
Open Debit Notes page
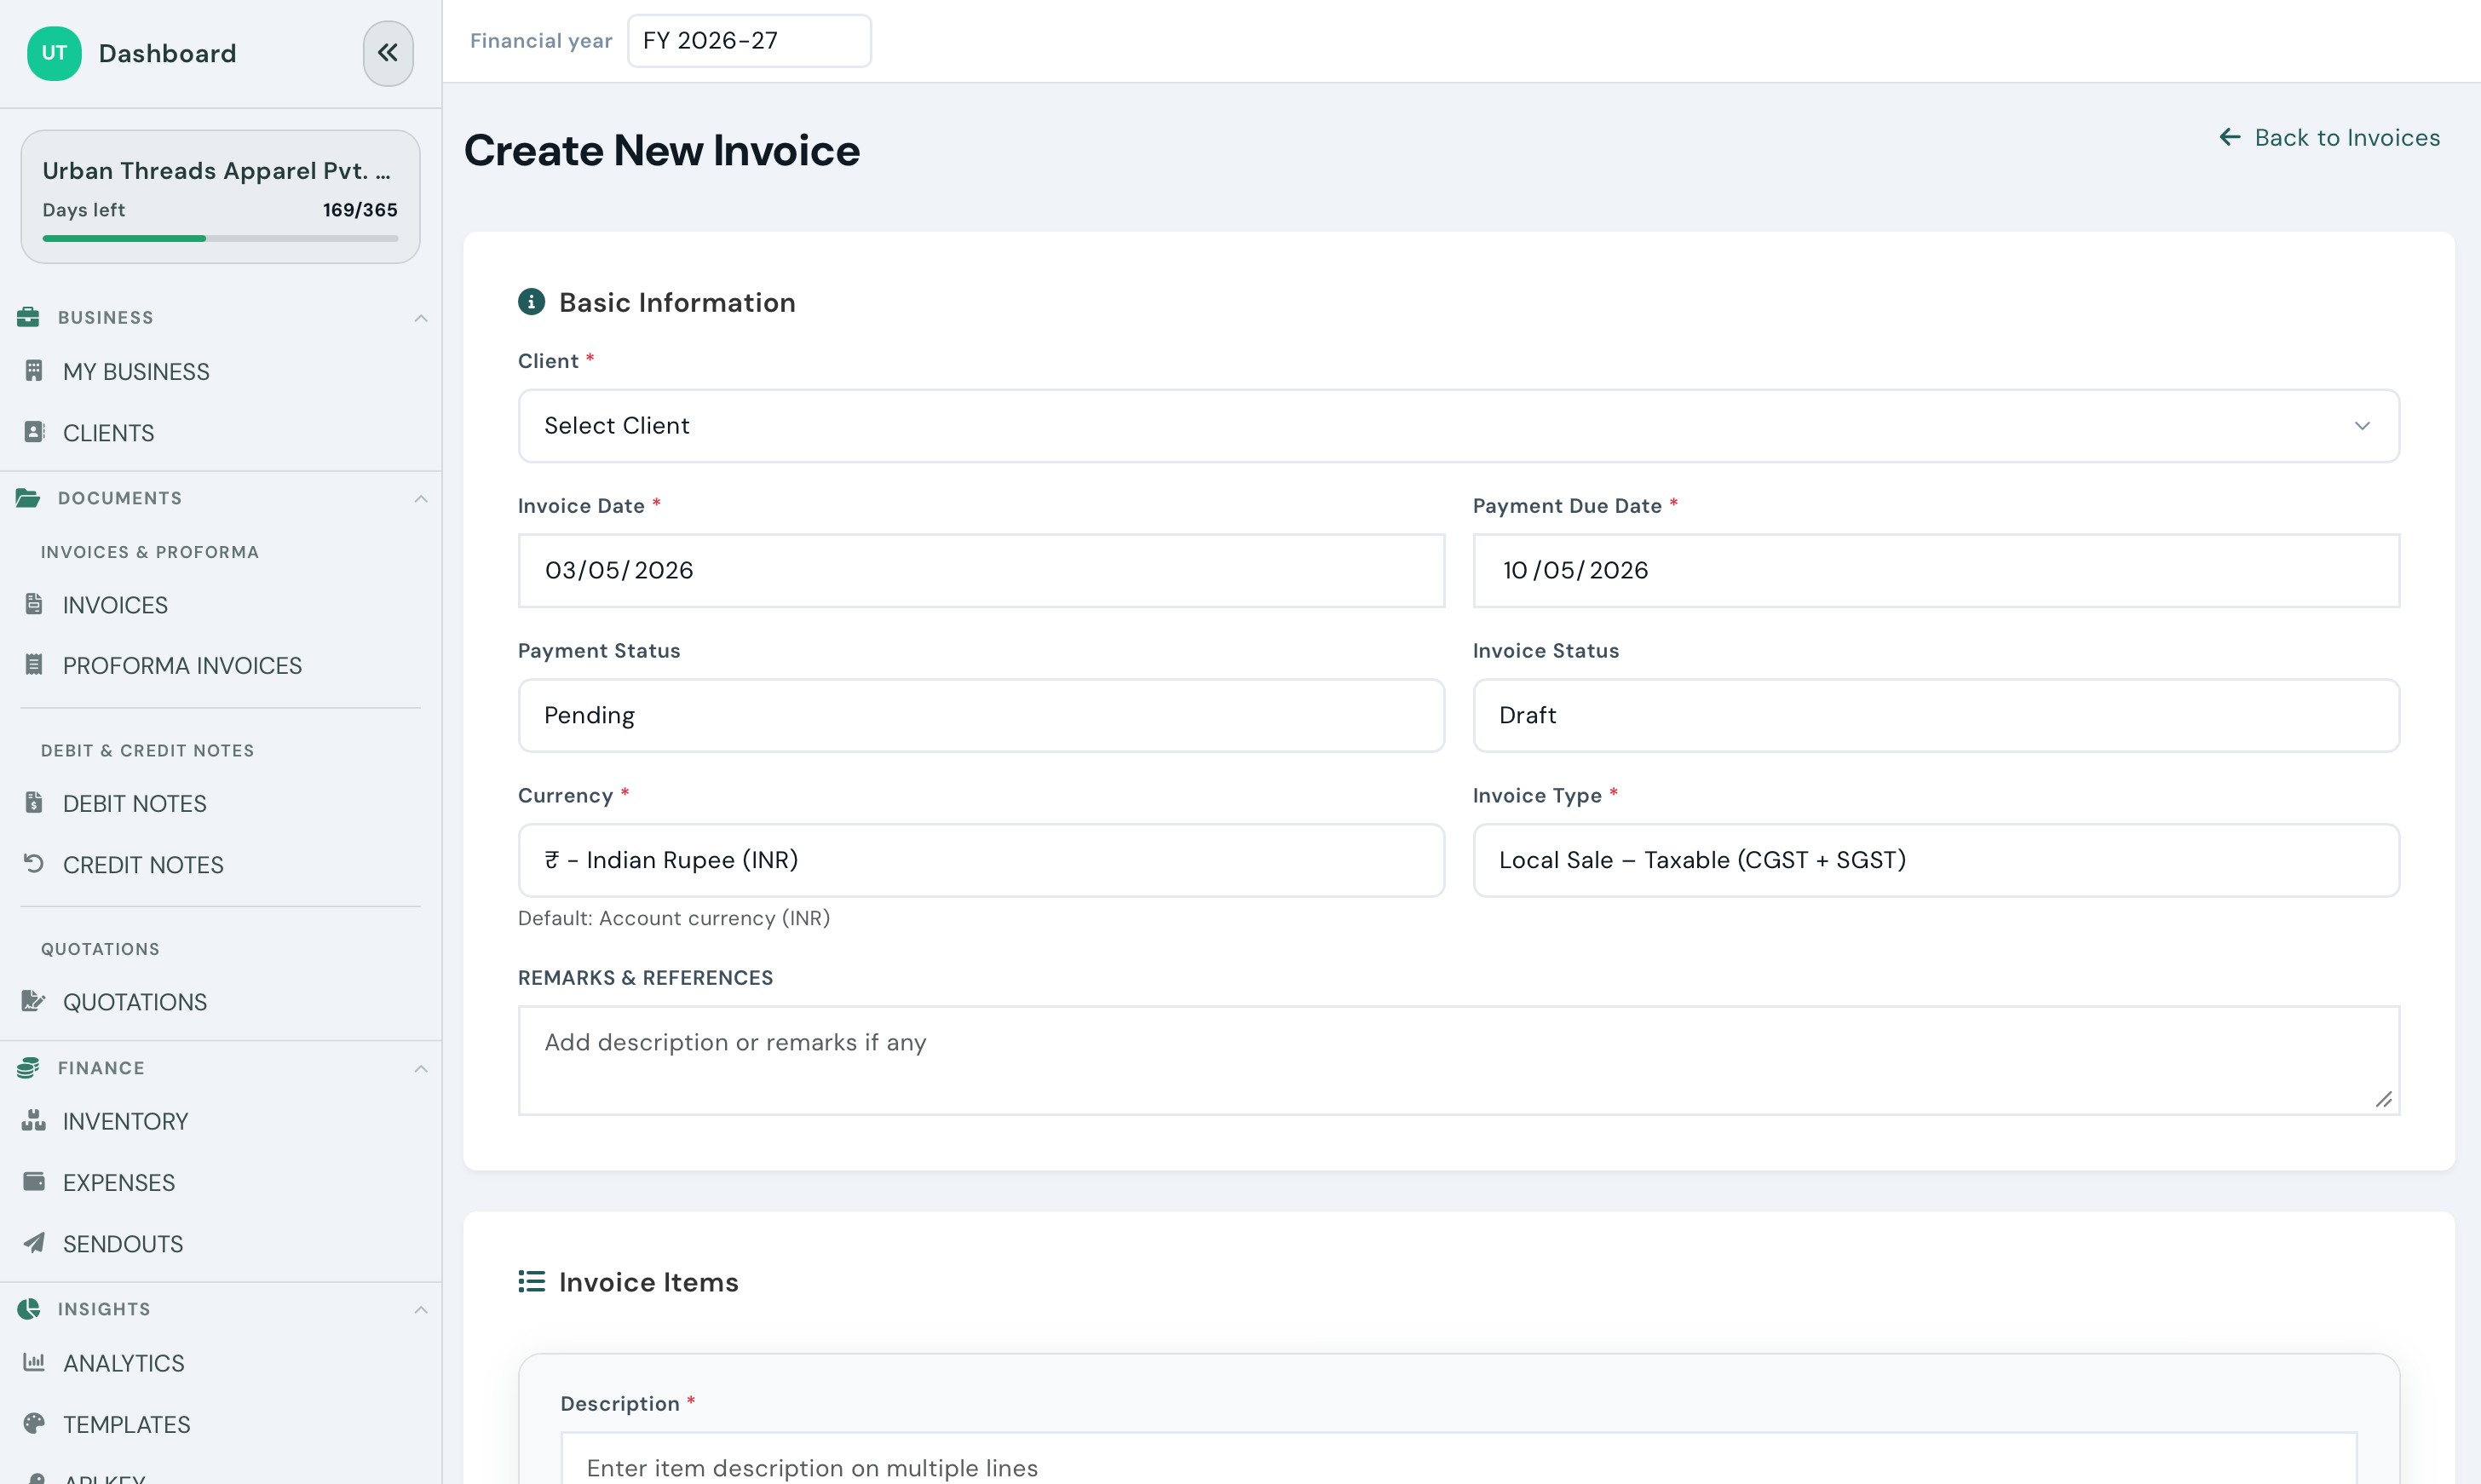134,804
